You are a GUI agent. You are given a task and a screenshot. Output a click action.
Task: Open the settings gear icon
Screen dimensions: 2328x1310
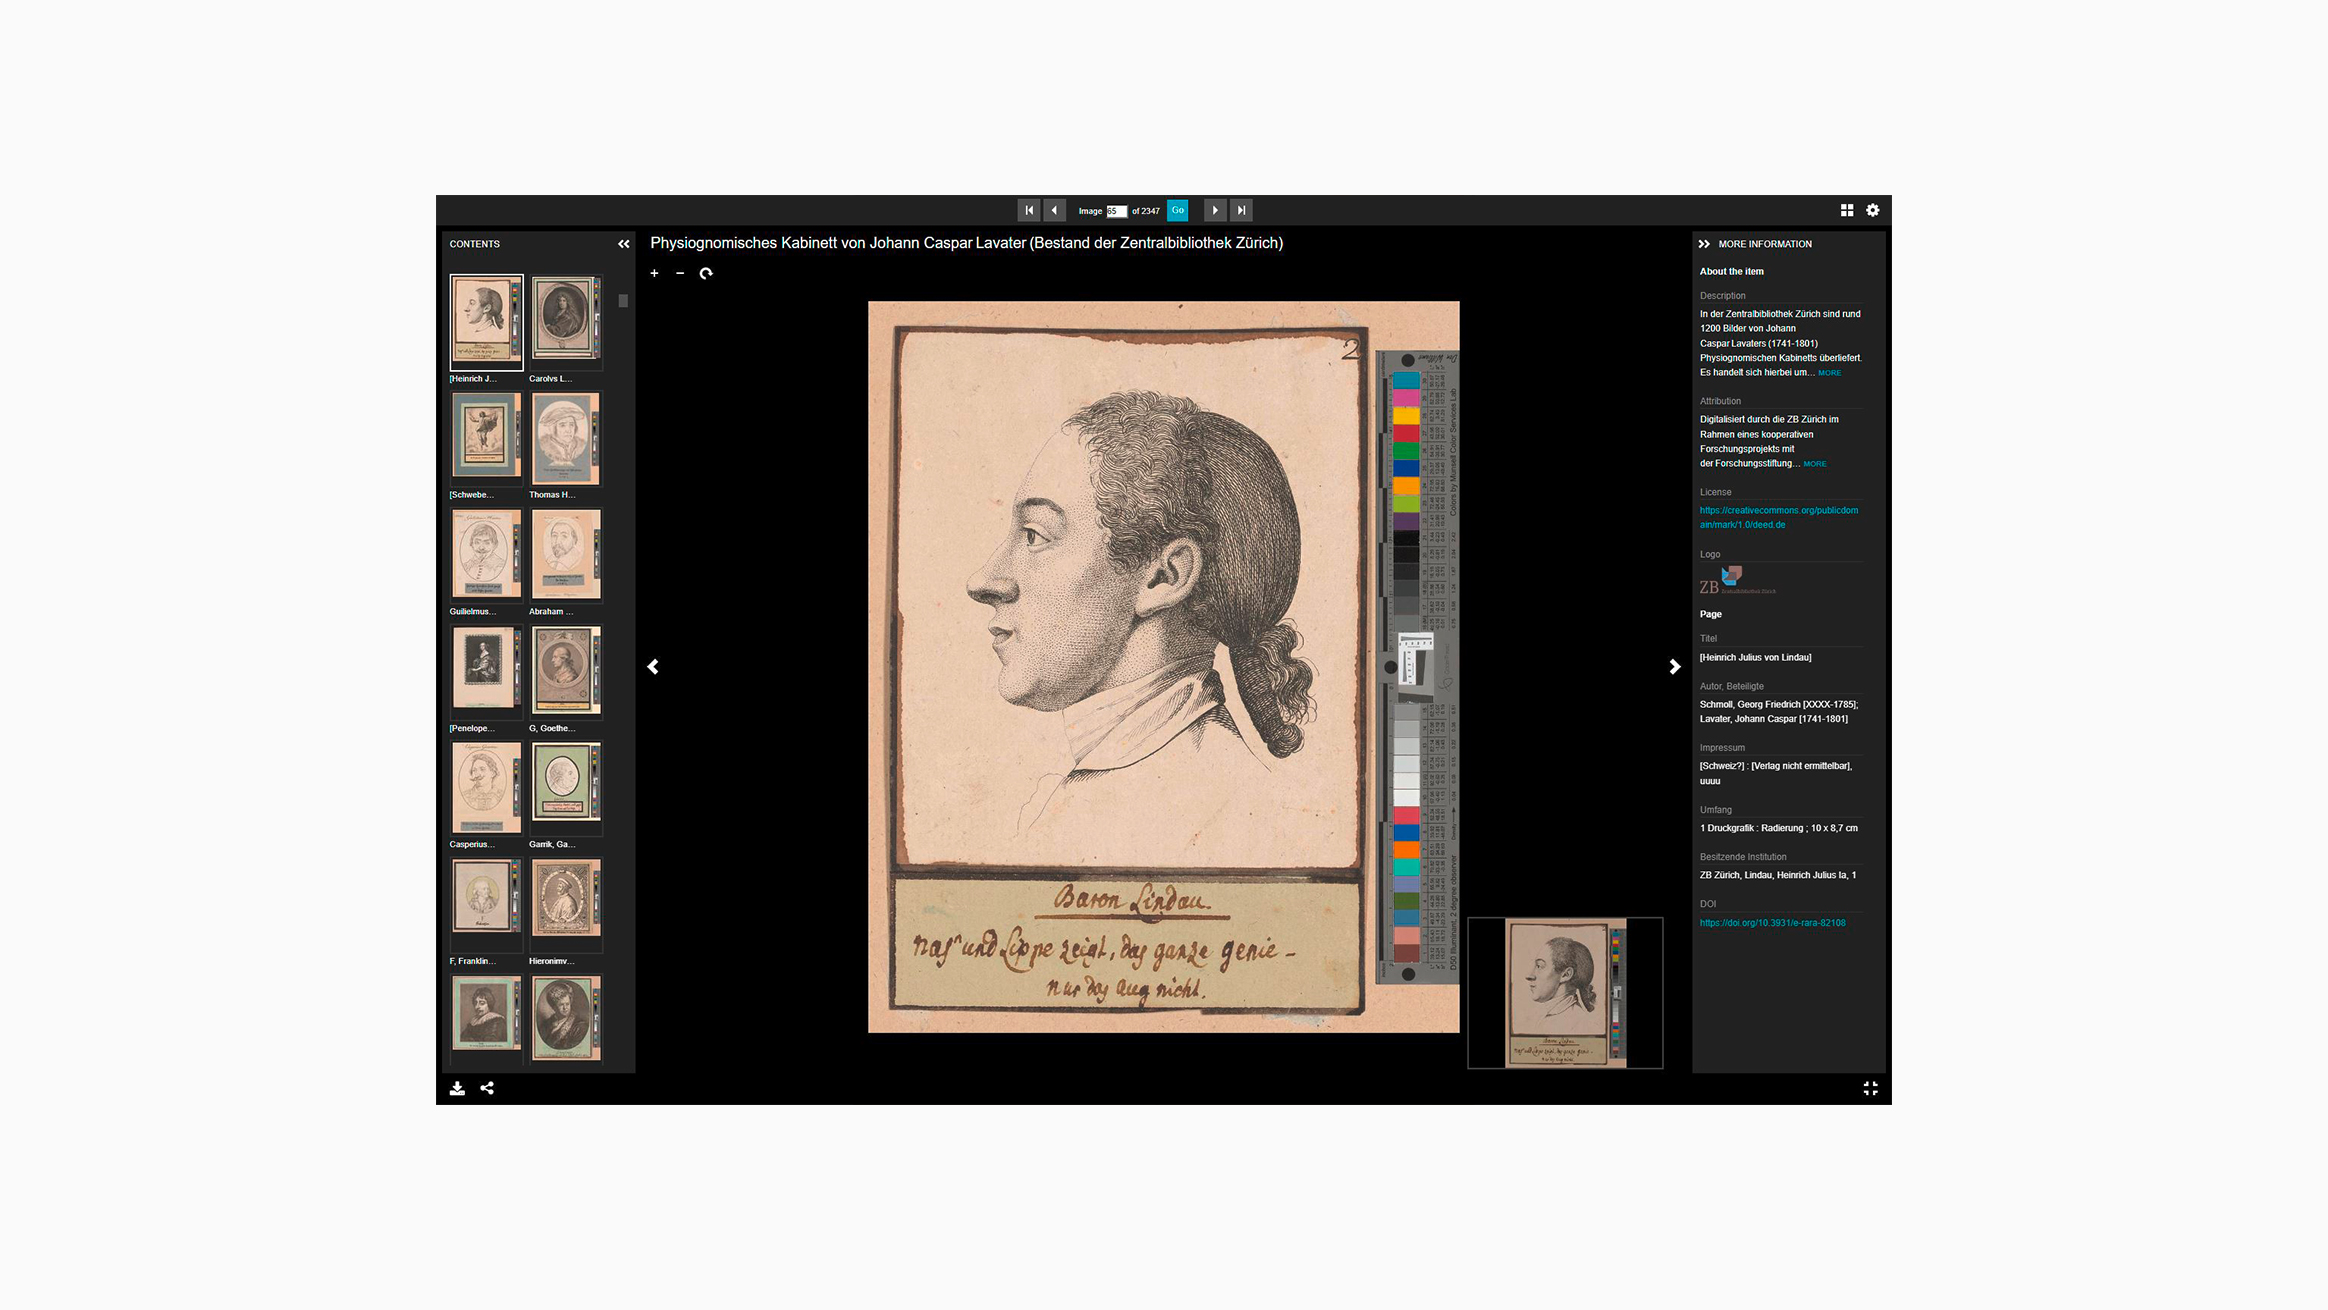click(x=1873, y=210)
